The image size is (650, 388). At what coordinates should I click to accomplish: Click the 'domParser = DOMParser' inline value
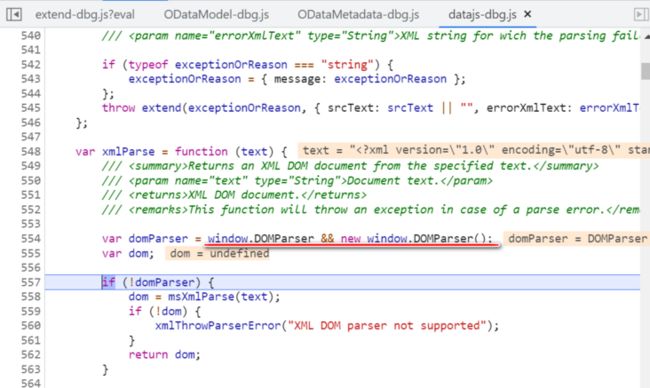(576, 239)
